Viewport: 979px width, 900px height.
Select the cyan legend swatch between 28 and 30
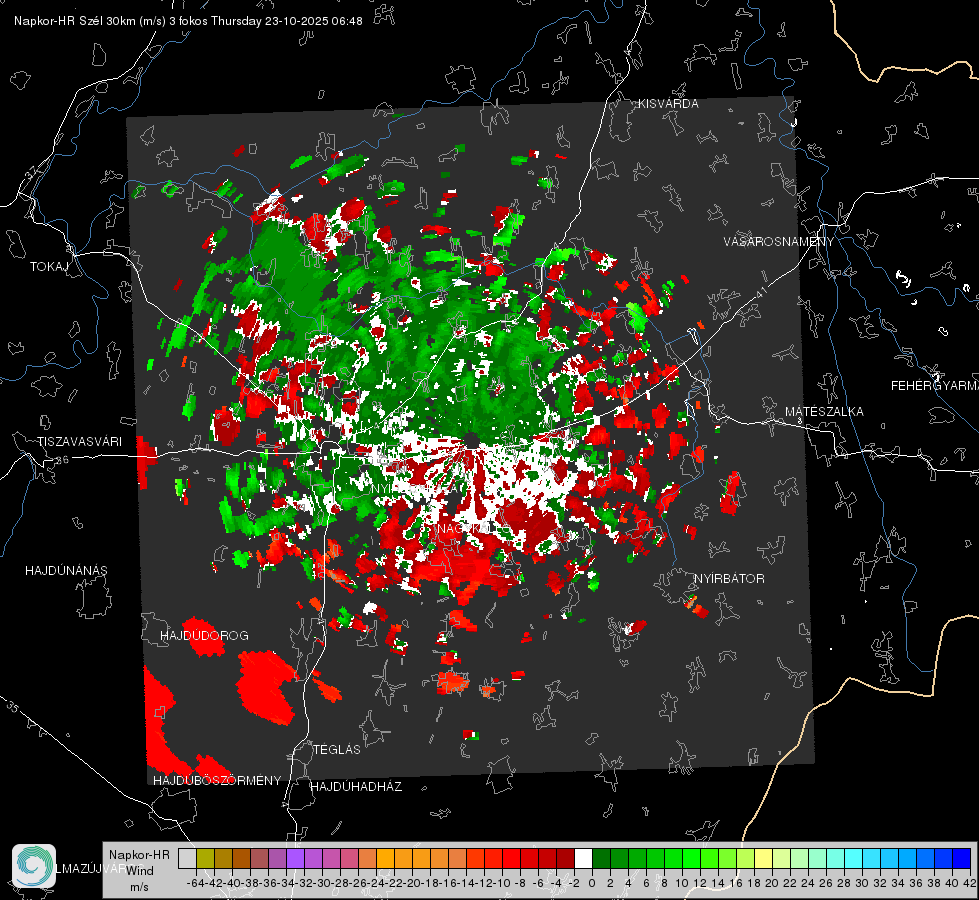click(853, 859)
